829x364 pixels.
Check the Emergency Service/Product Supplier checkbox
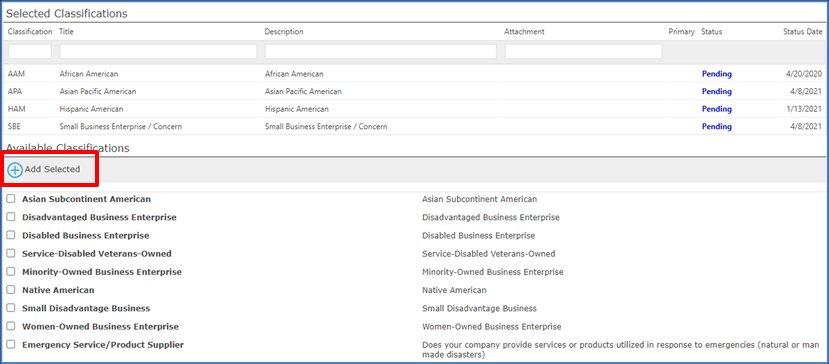11,344
